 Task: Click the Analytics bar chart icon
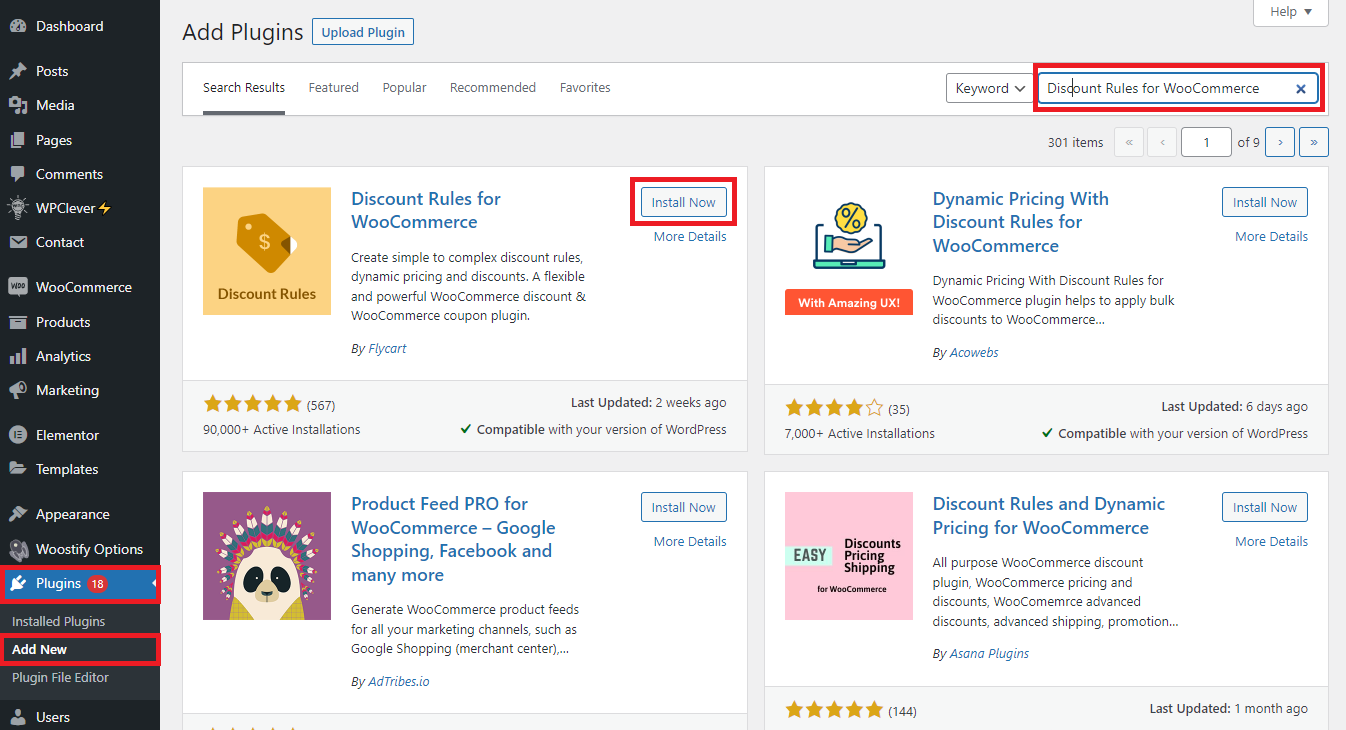[x=18, y=356]
